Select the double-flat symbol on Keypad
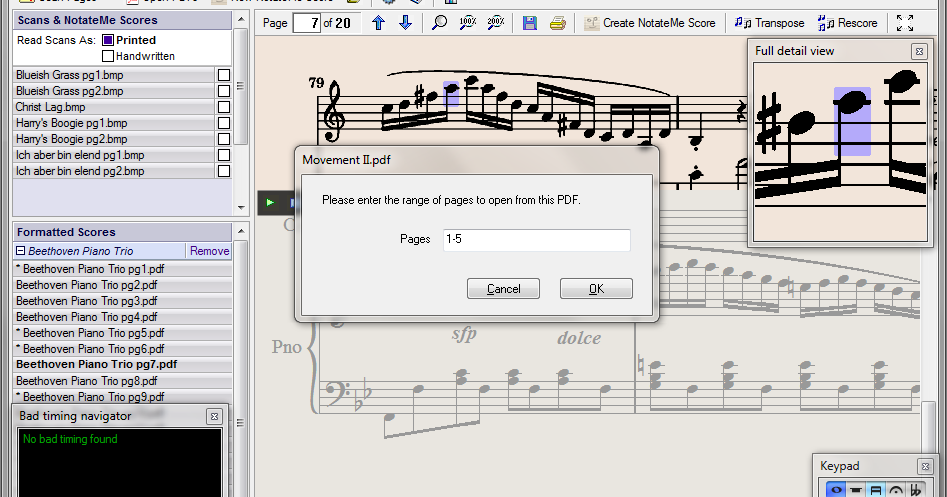The image size is (947, 497). [915, 490]
